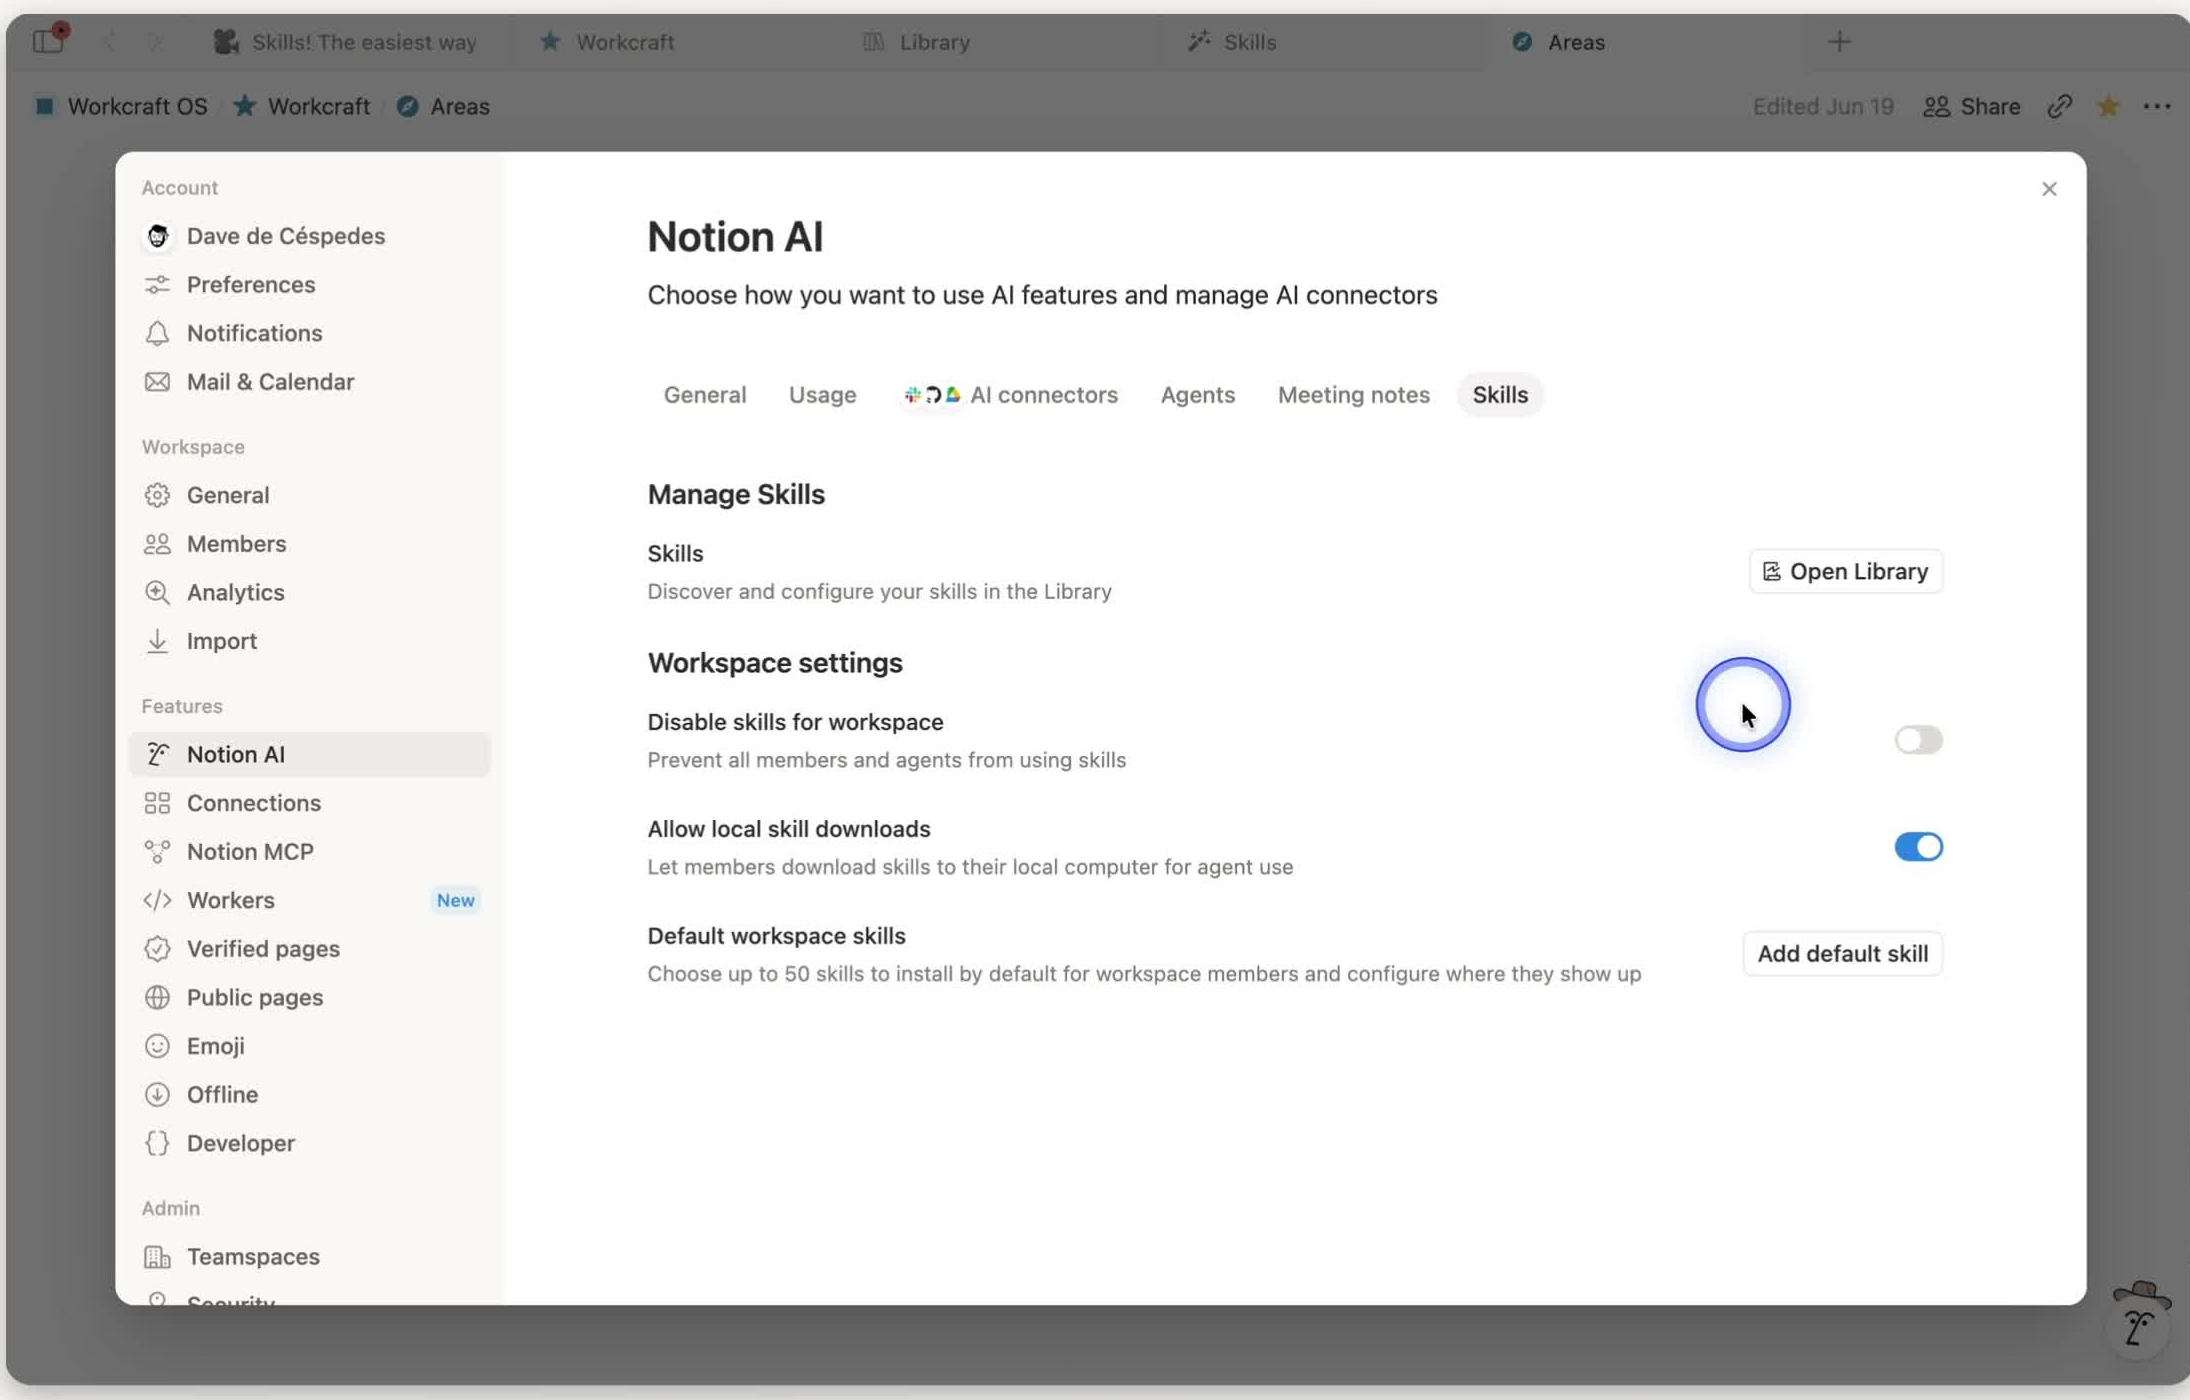Select the Skills settings tab
2190x1400 pixels.
click(x=1500, y=395)
